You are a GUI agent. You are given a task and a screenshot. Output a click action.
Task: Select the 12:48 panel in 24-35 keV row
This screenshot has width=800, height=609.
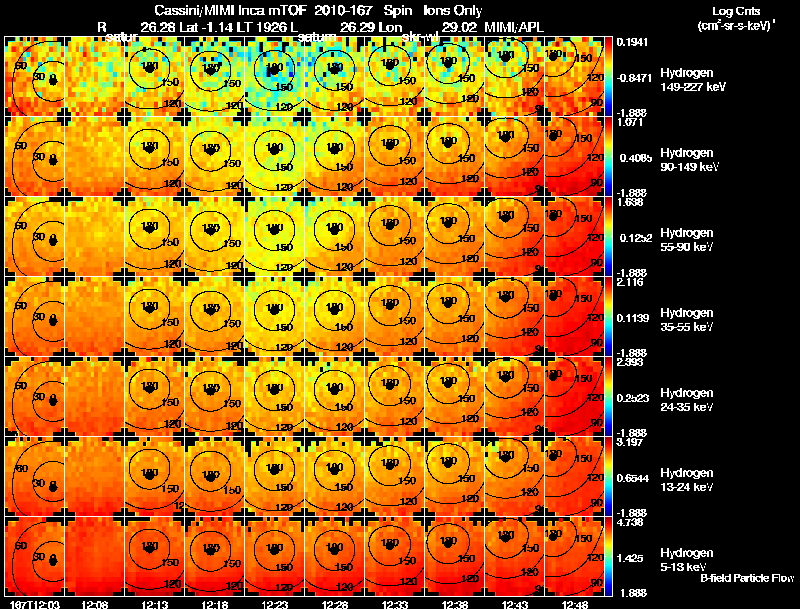pos(574,397)
